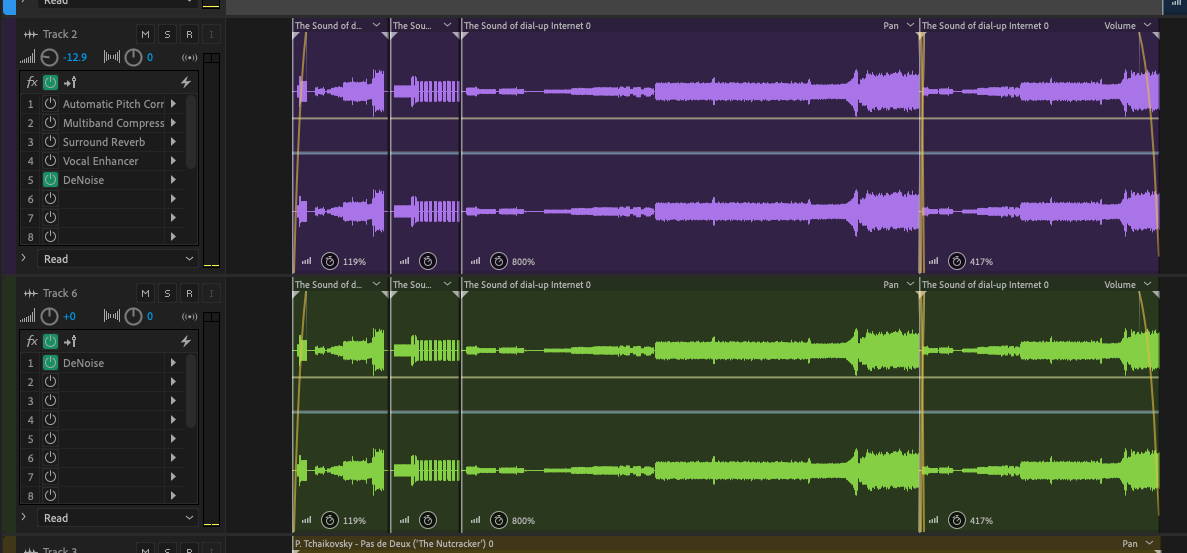Solo Track 6 with the S button
1187x553 pixels.
[x=167, y=294]
